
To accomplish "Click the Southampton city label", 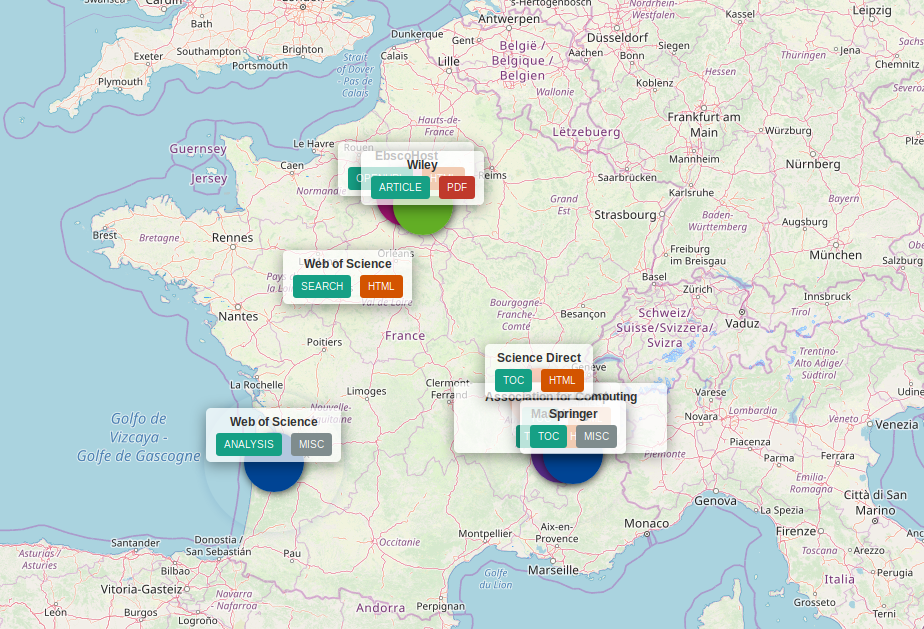I will (209, 51).
